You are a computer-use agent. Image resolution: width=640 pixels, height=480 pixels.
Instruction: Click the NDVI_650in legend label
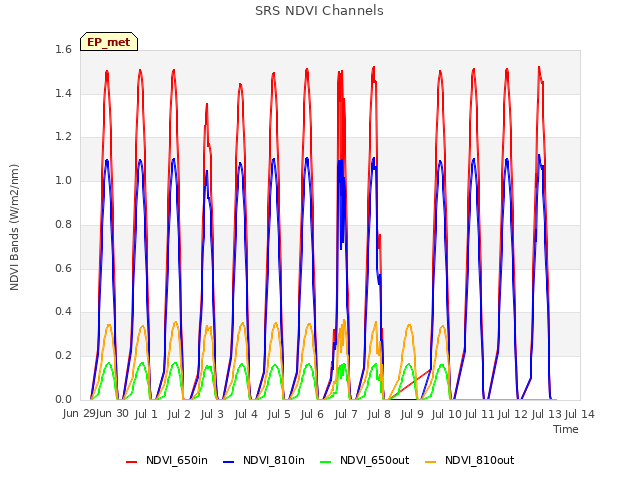(177, 461)
